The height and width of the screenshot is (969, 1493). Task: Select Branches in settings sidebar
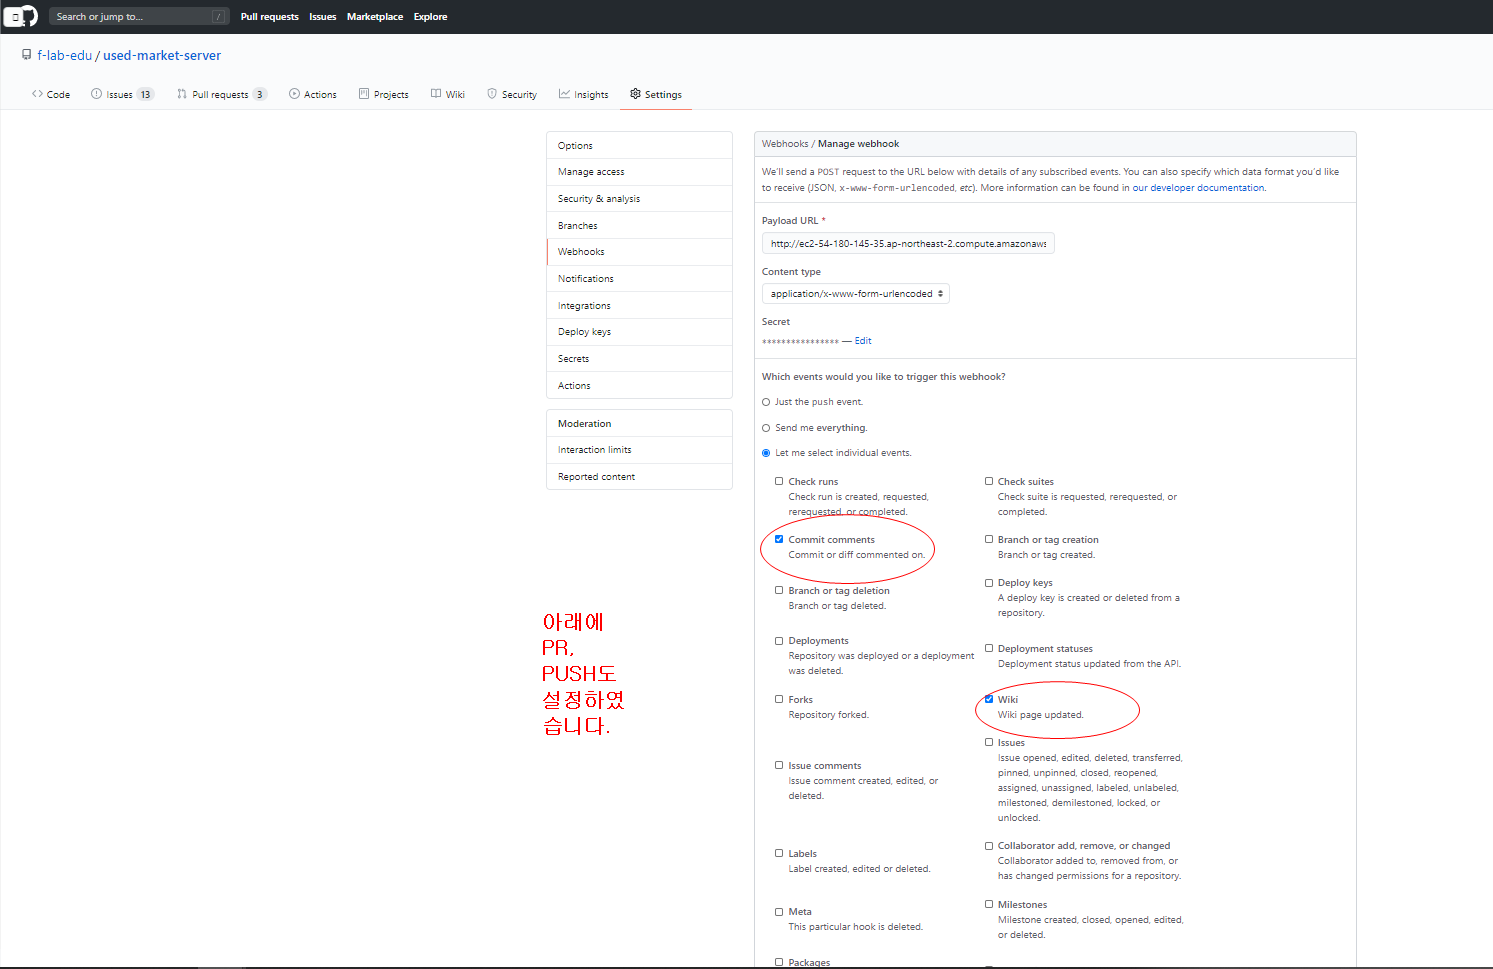coord(640,226)
